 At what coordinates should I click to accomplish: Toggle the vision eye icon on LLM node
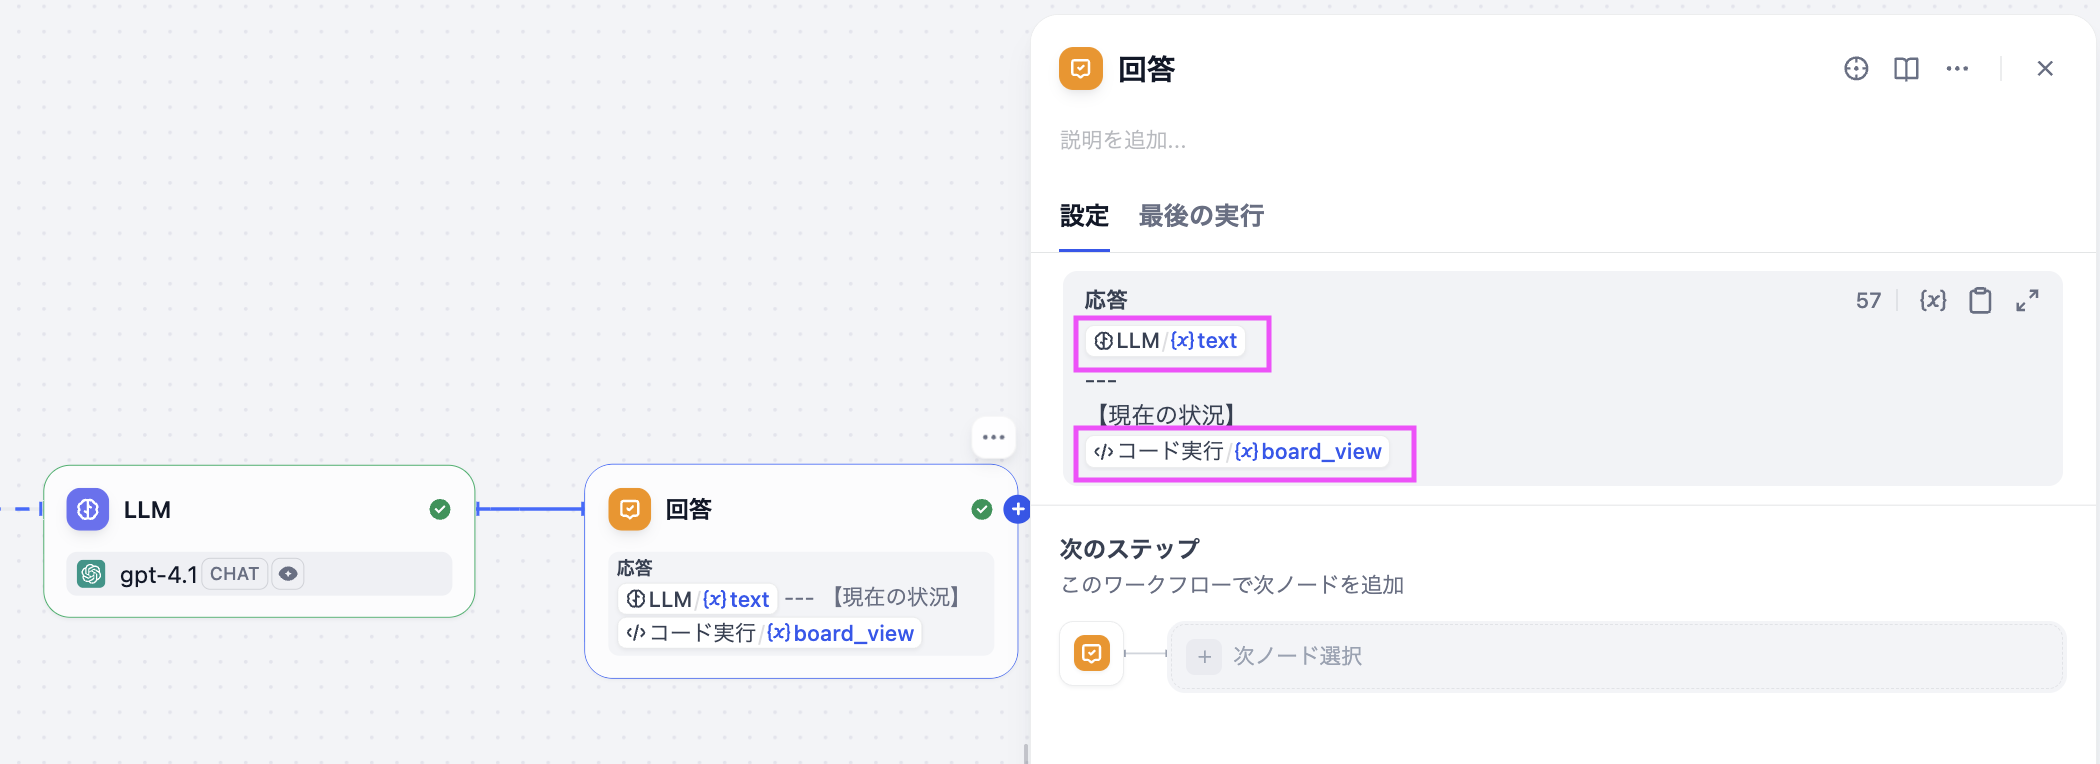click(x=288, y=574)
